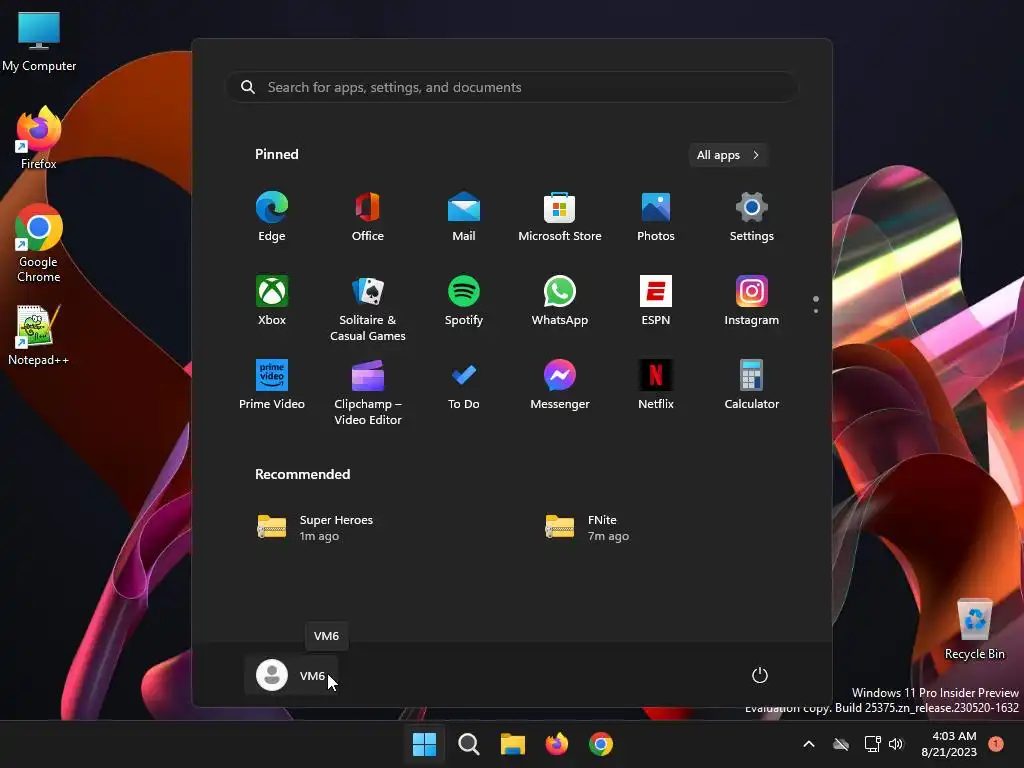This screenshot has height=768, width=1024.
Task: Select the Google Chrome desktop shortcut
Action: pyautogui.click(x=39, y=244)
